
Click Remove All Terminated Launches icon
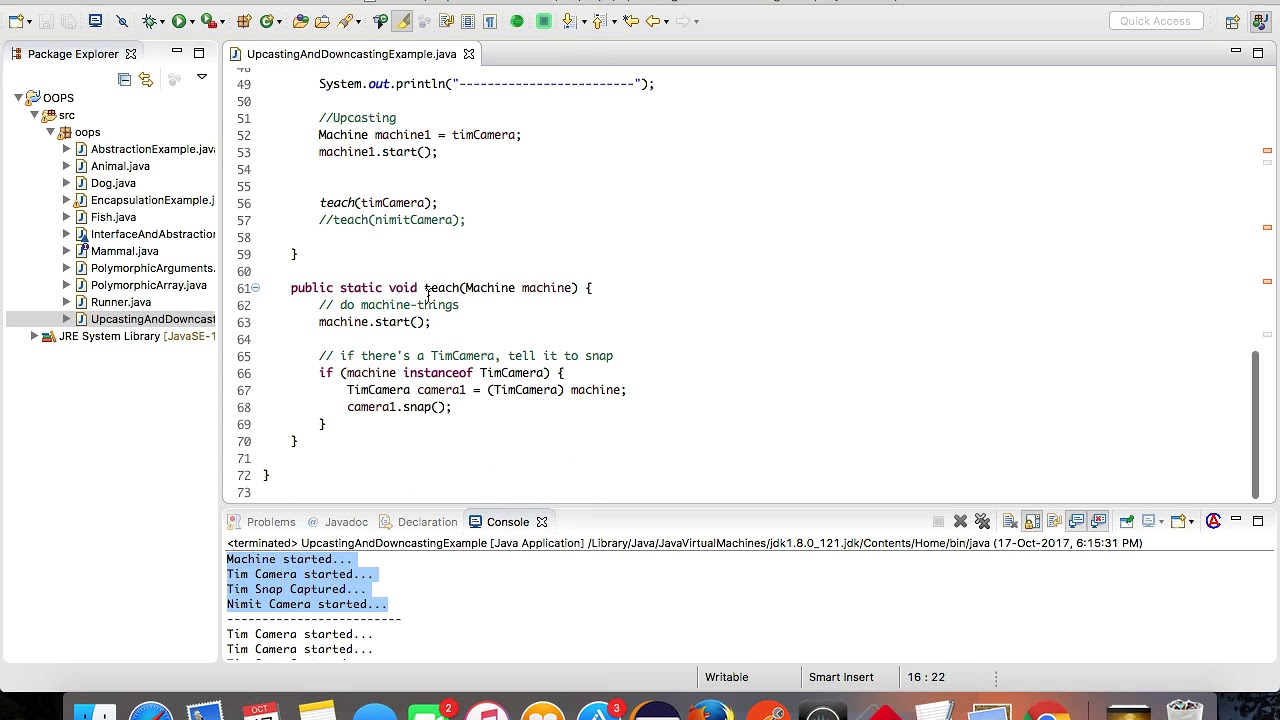(x=982, y=521)
